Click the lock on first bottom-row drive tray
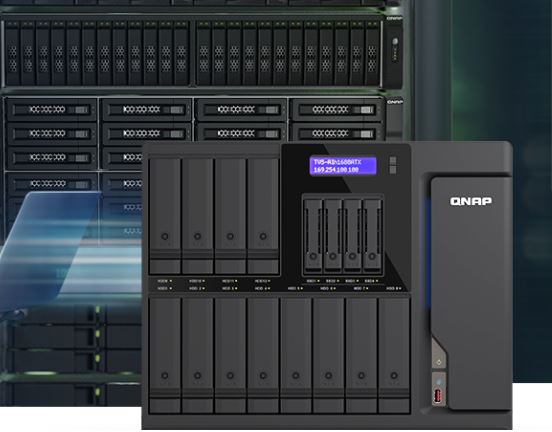 165,376
